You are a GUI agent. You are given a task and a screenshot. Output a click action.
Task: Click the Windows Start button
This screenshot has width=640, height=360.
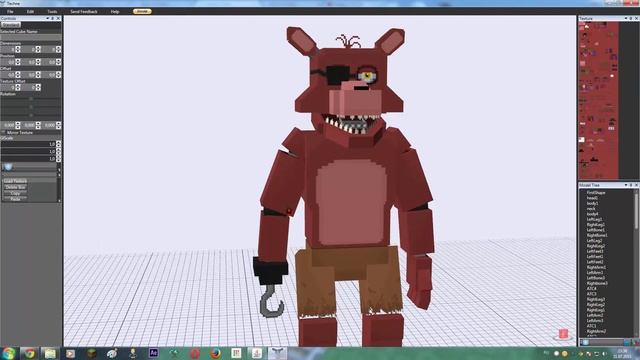point(9,353)
